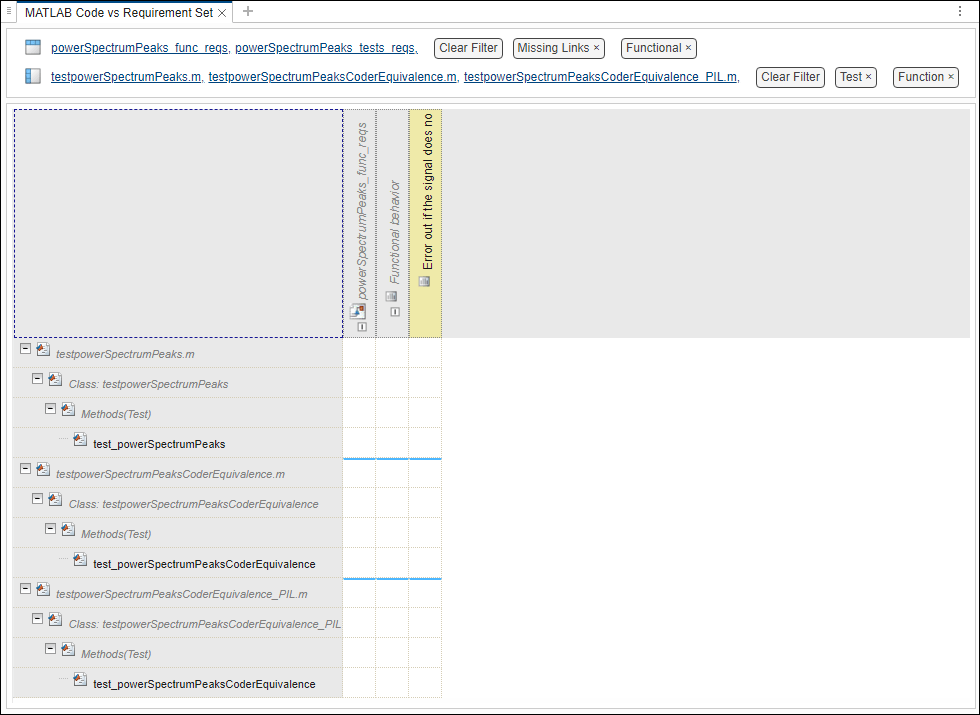Click the upper Clear Filter button
Viewport: 980px width, 715px height.
click(468, 48)
